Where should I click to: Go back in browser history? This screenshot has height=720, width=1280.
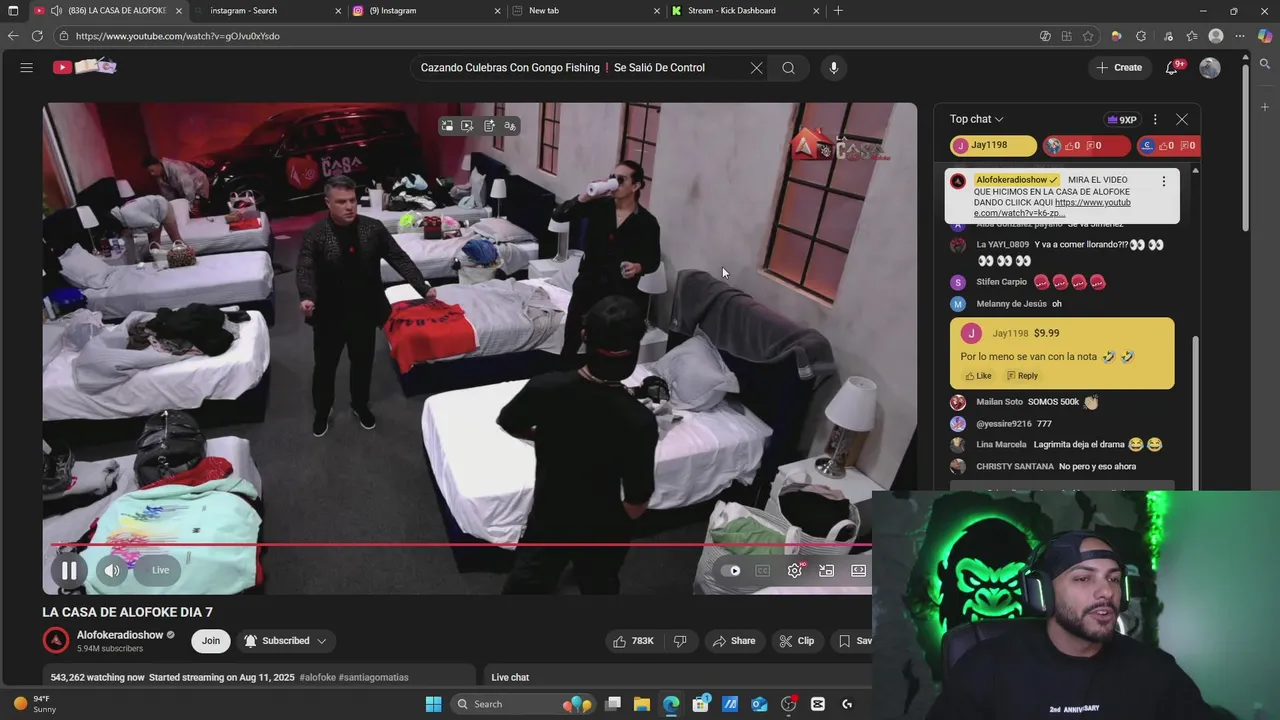click(x=13, y=36)
